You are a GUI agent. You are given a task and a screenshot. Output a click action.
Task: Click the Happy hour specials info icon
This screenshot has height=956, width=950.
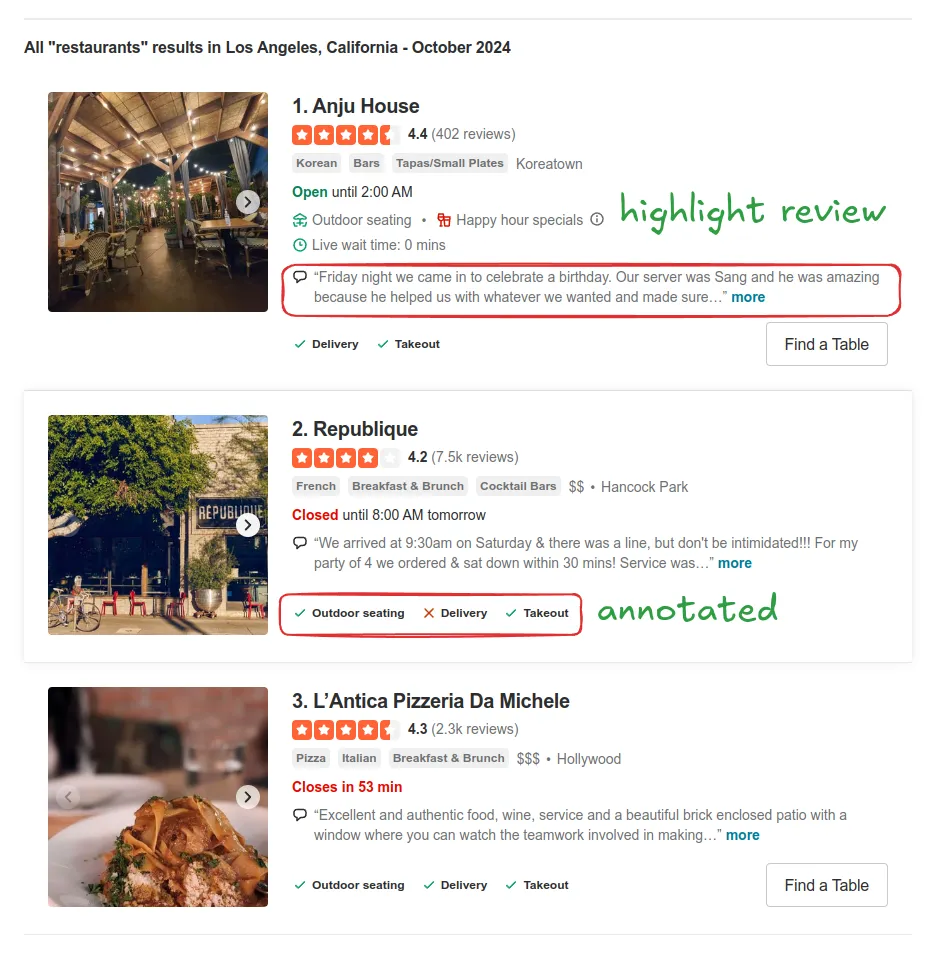(597, 219)
